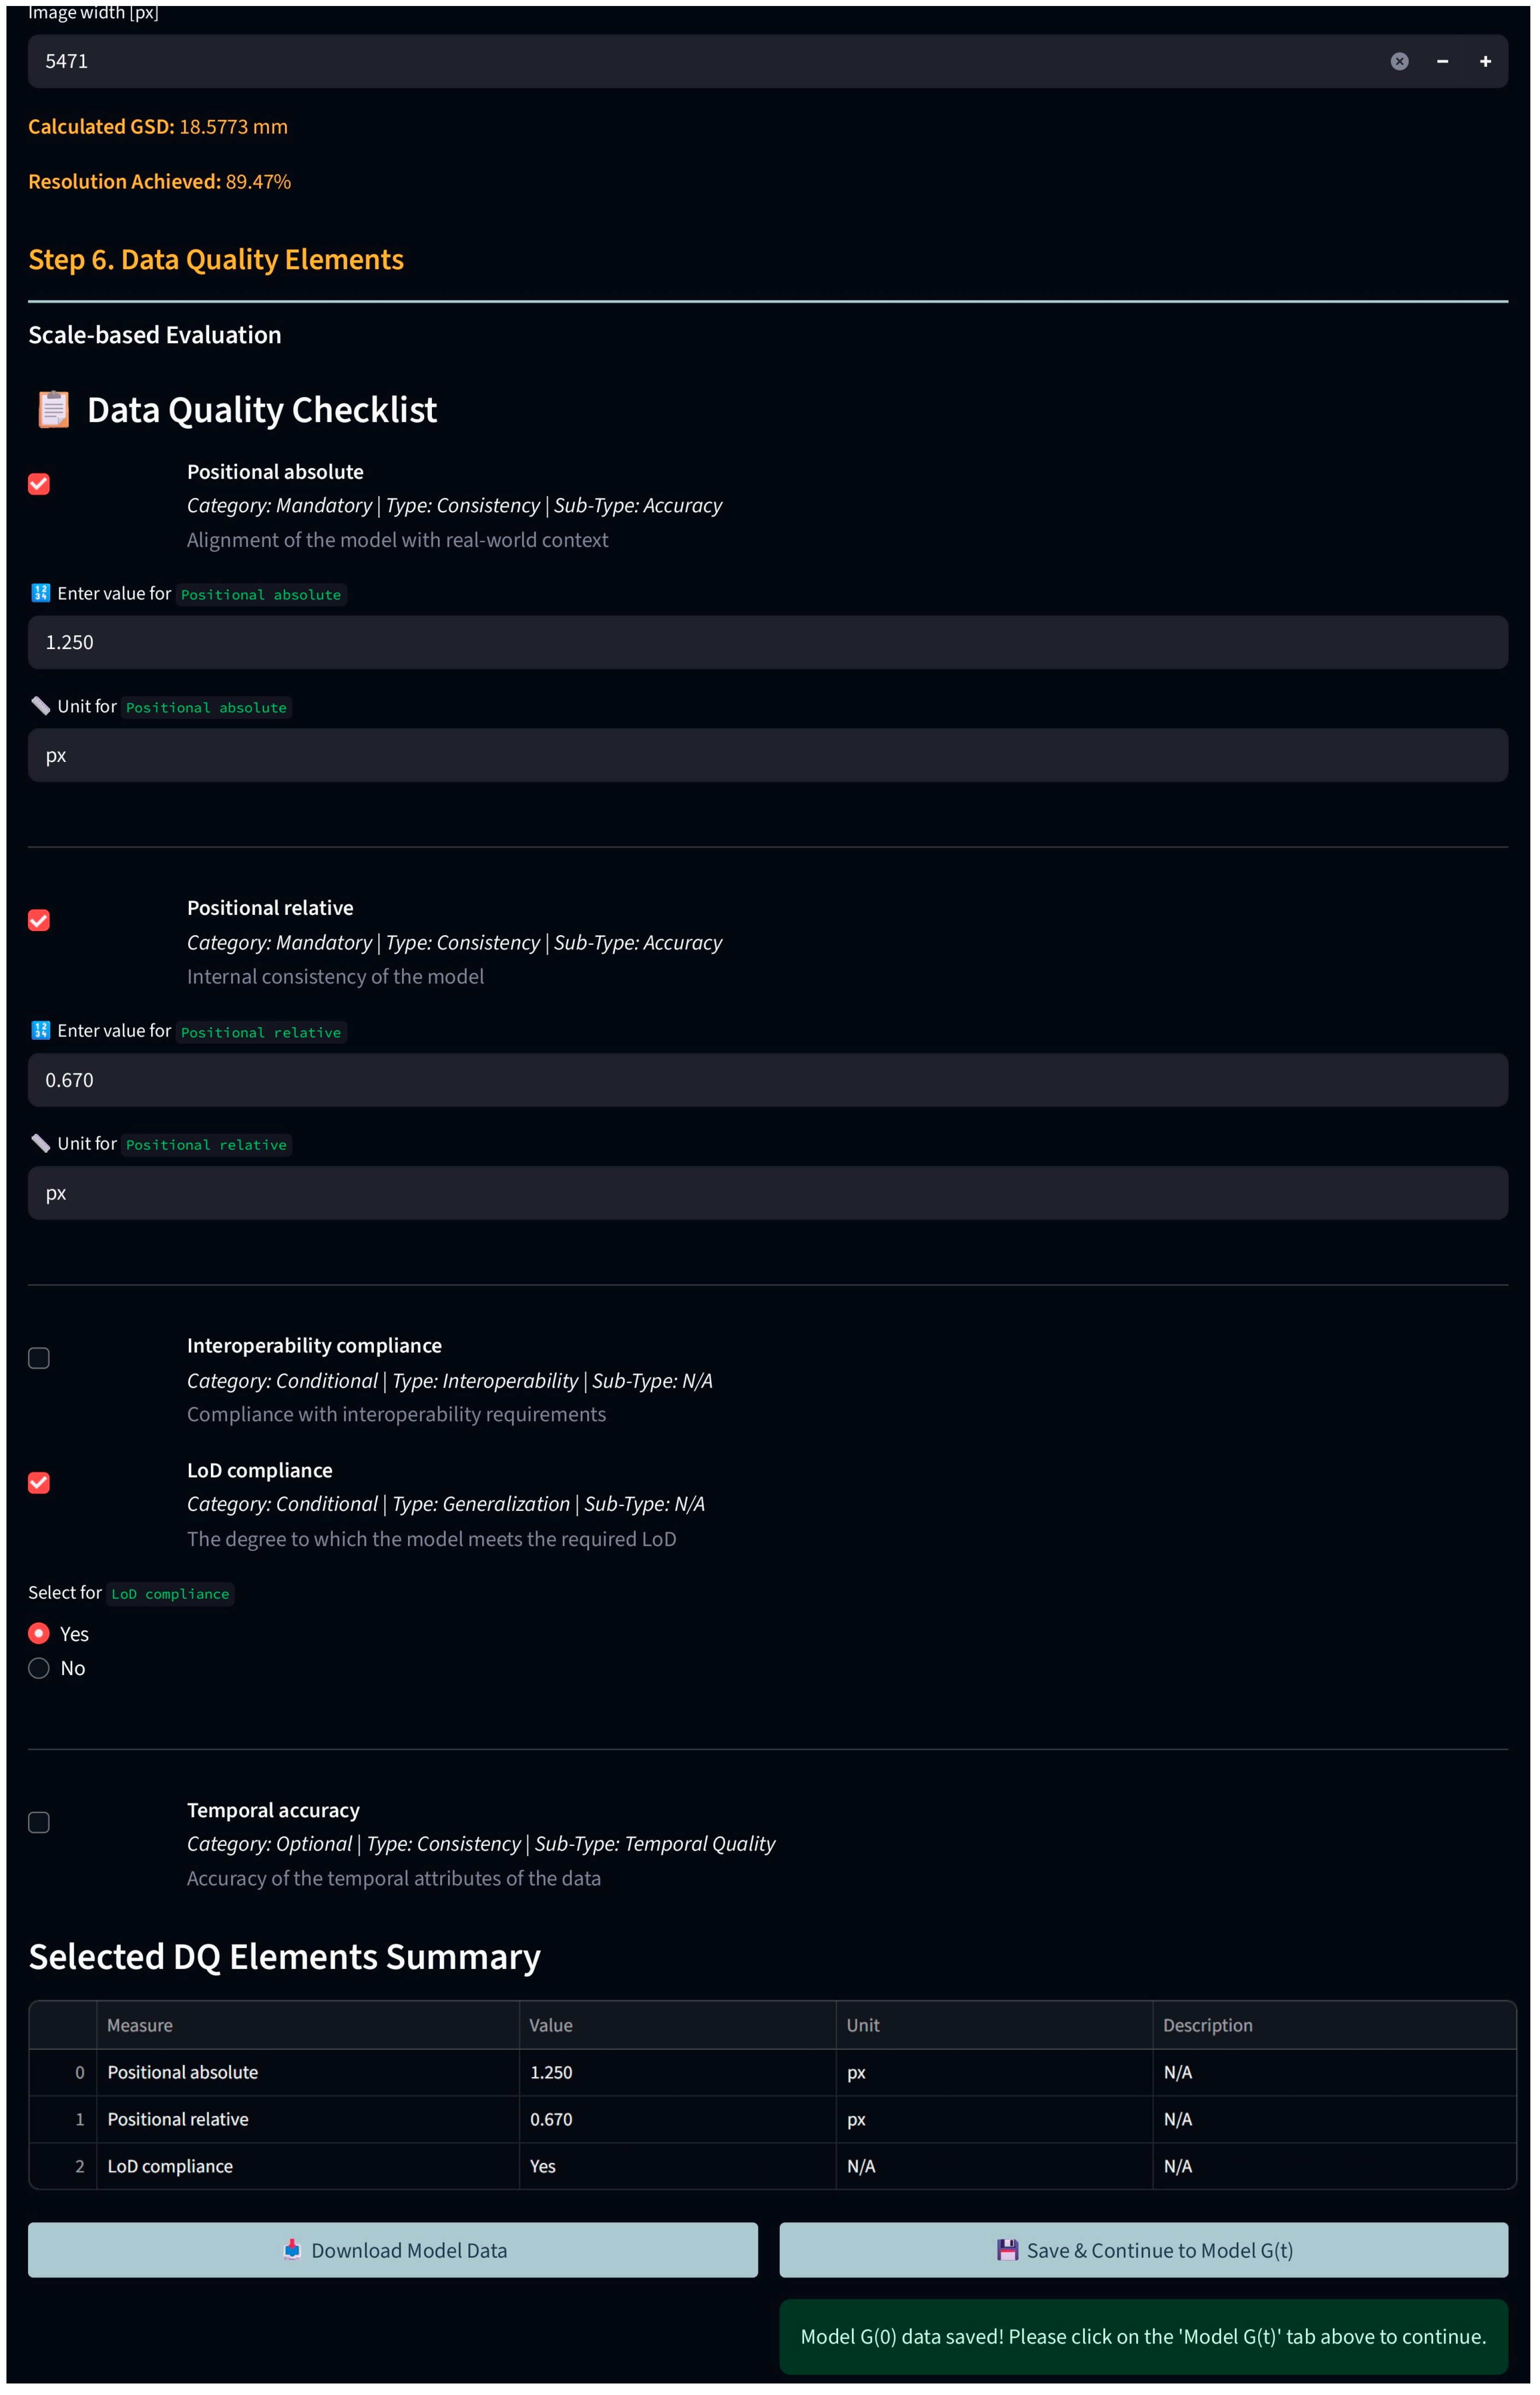Uncheck the Positional absolute checkbox

tap(39, 484)
